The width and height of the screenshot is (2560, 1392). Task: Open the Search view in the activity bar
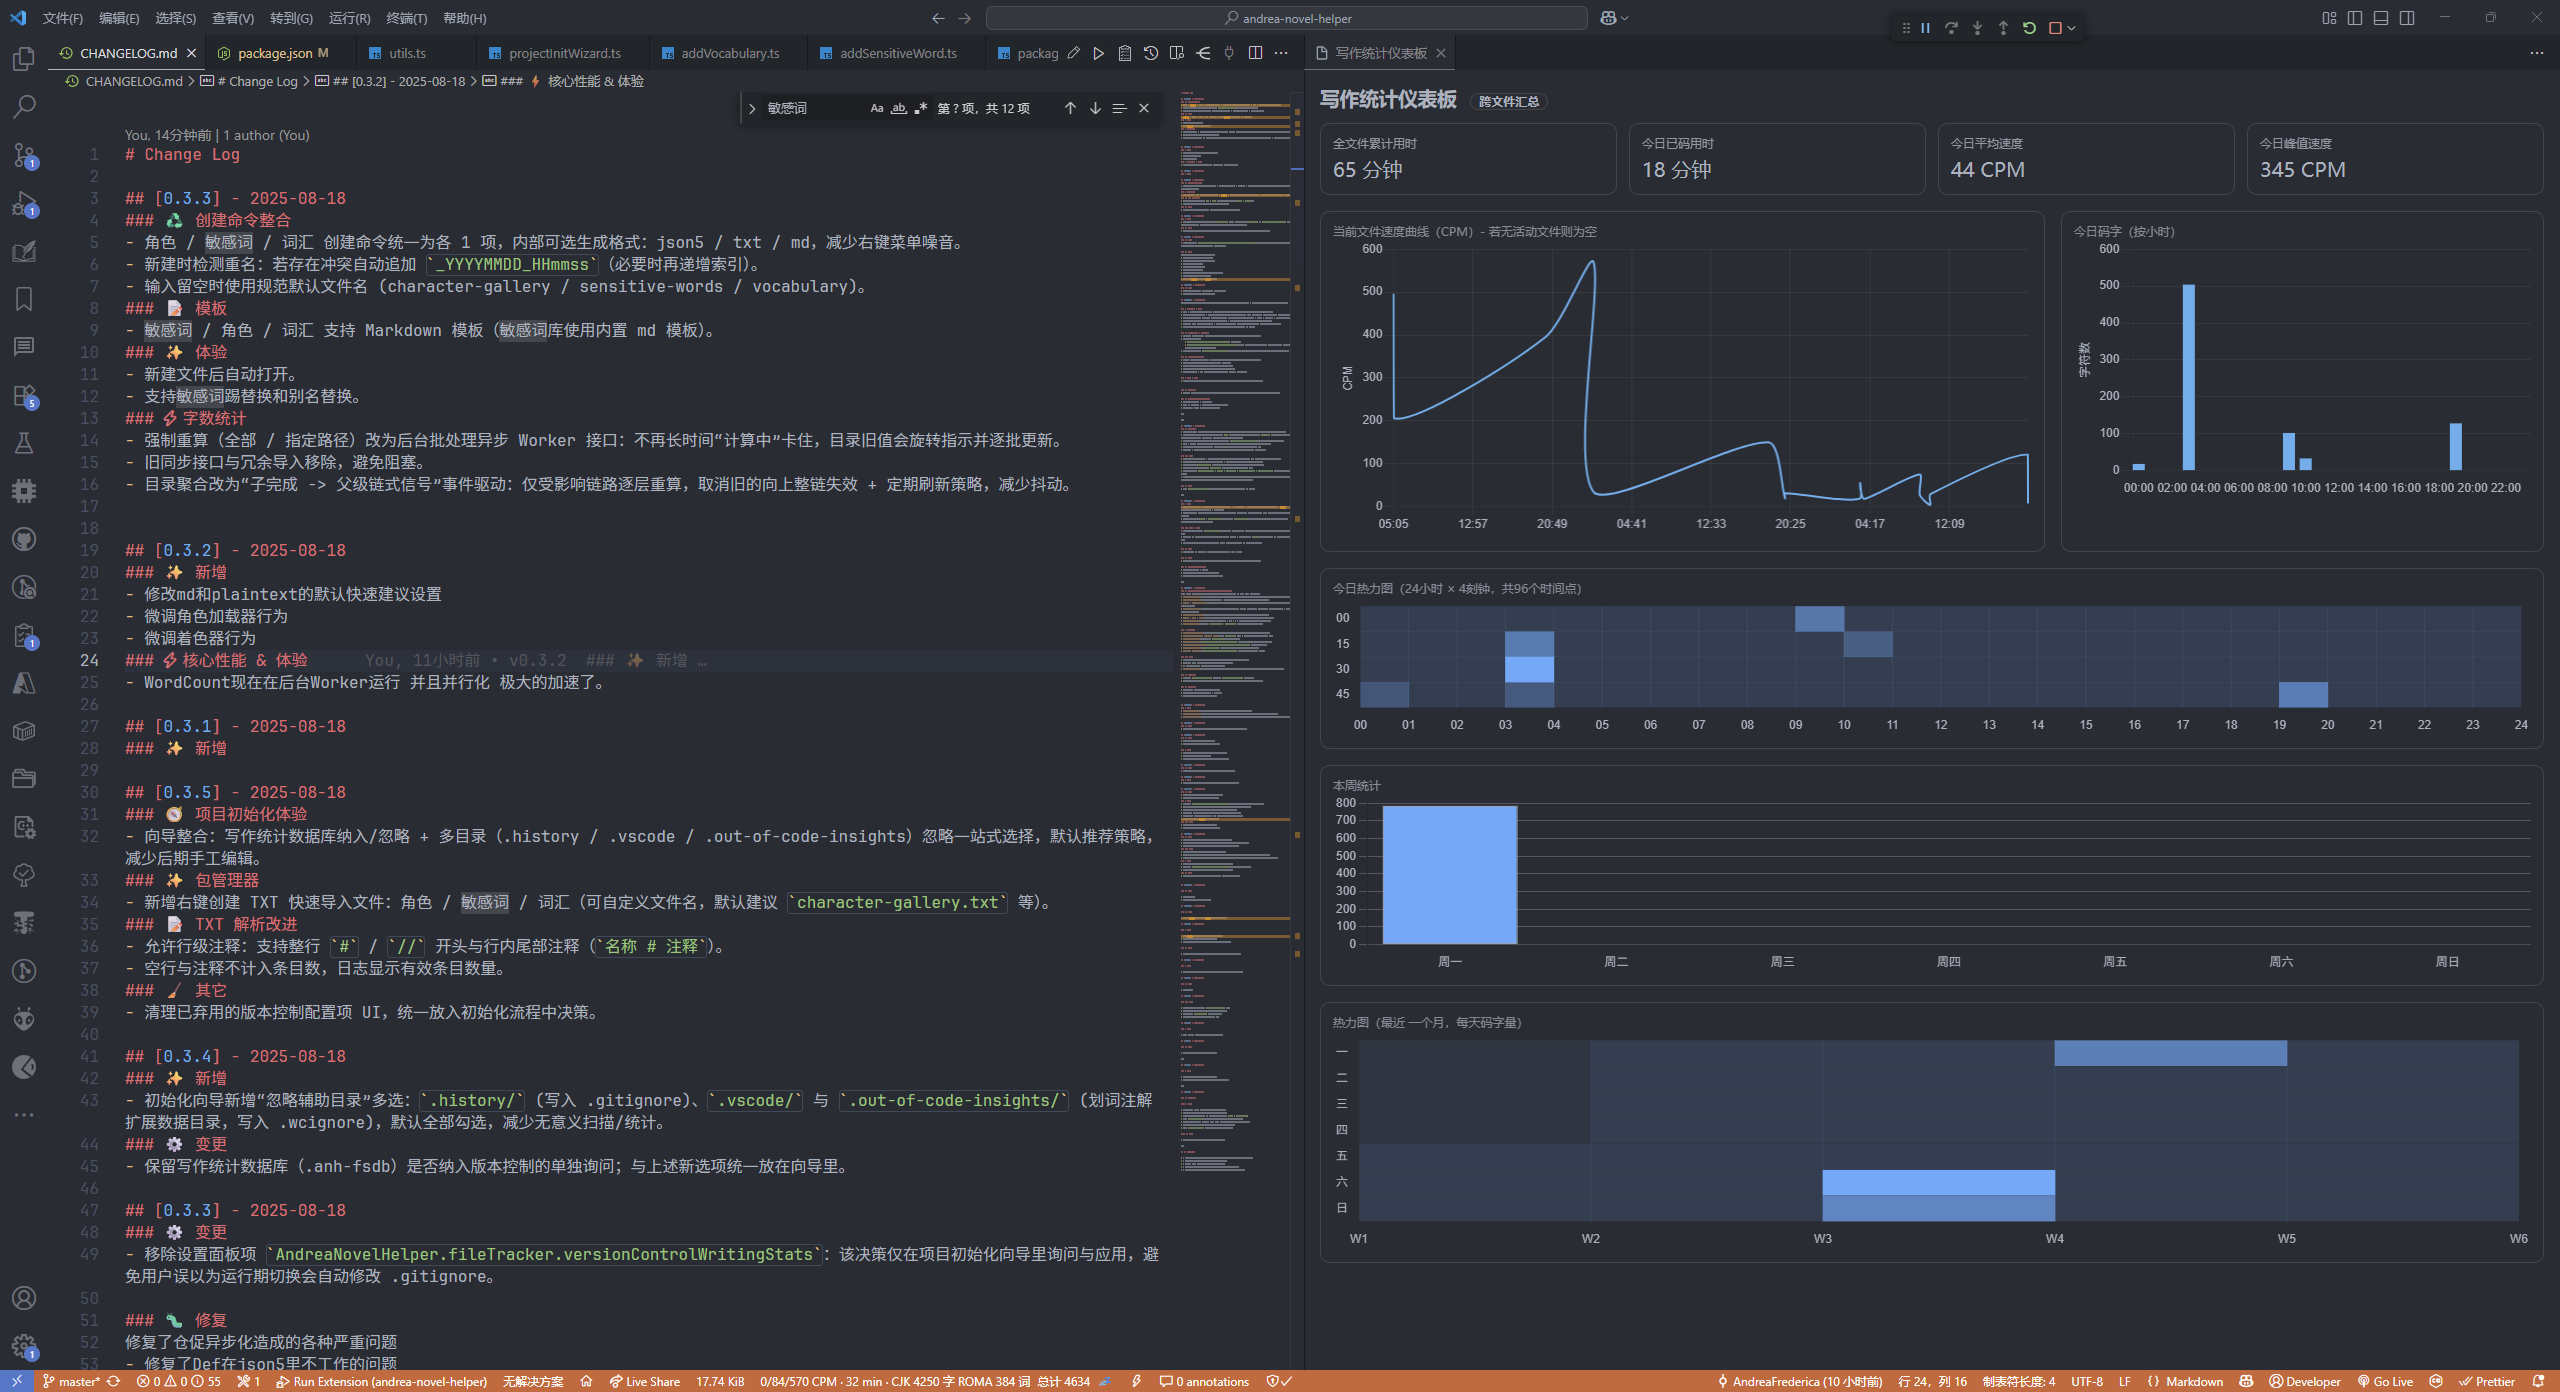(24, 106)
